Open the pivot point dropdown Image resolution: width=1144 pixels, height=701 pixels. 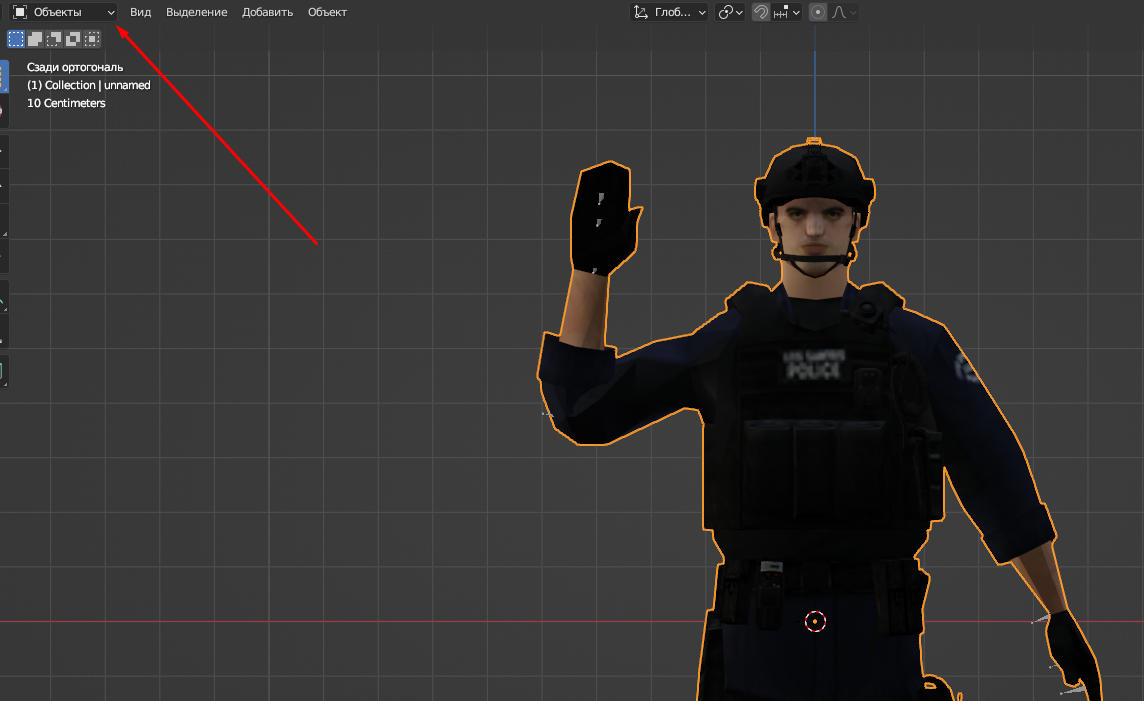click(x=730, y=12)
